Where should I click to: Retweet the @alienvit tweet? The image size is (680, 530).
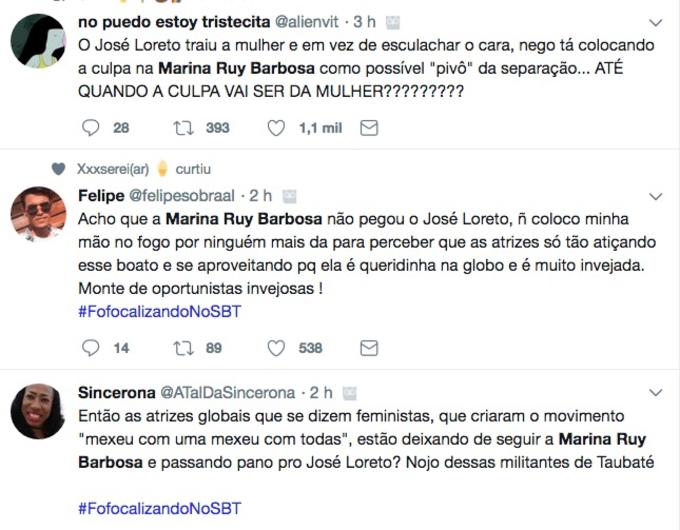[183, 128]
